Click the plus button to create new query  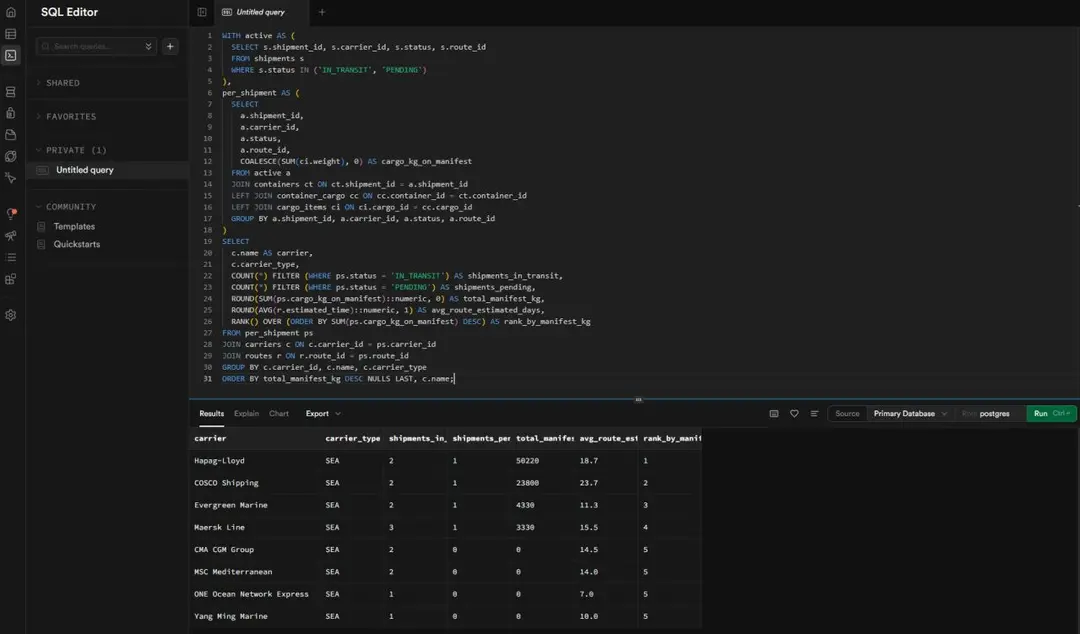point(170,46)
